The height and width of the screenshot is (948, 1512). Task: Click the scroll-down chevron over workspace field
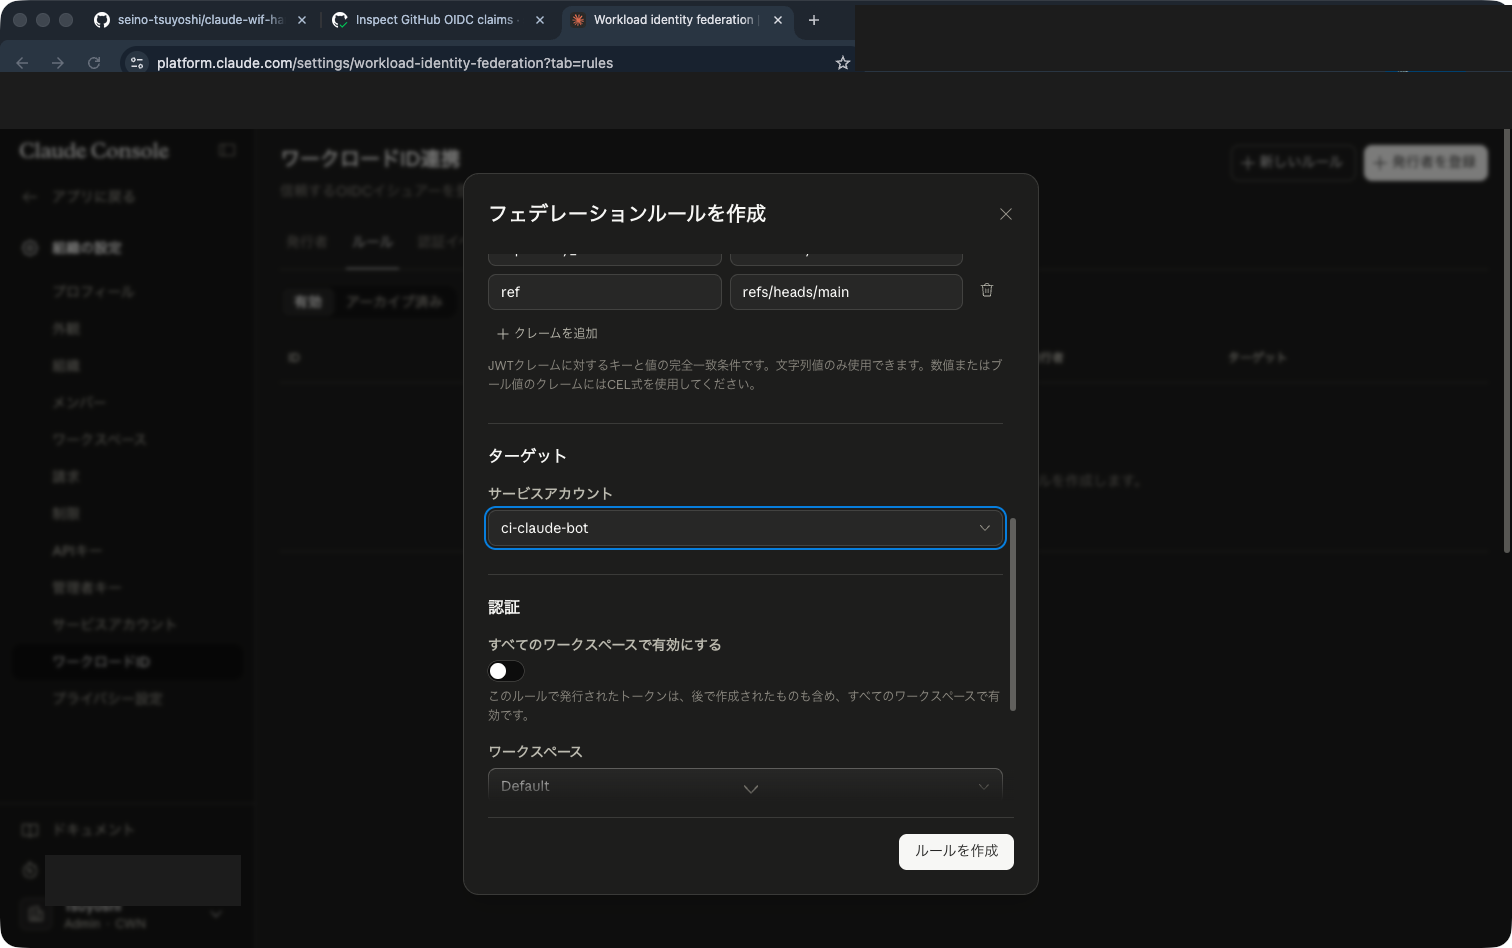751,789
